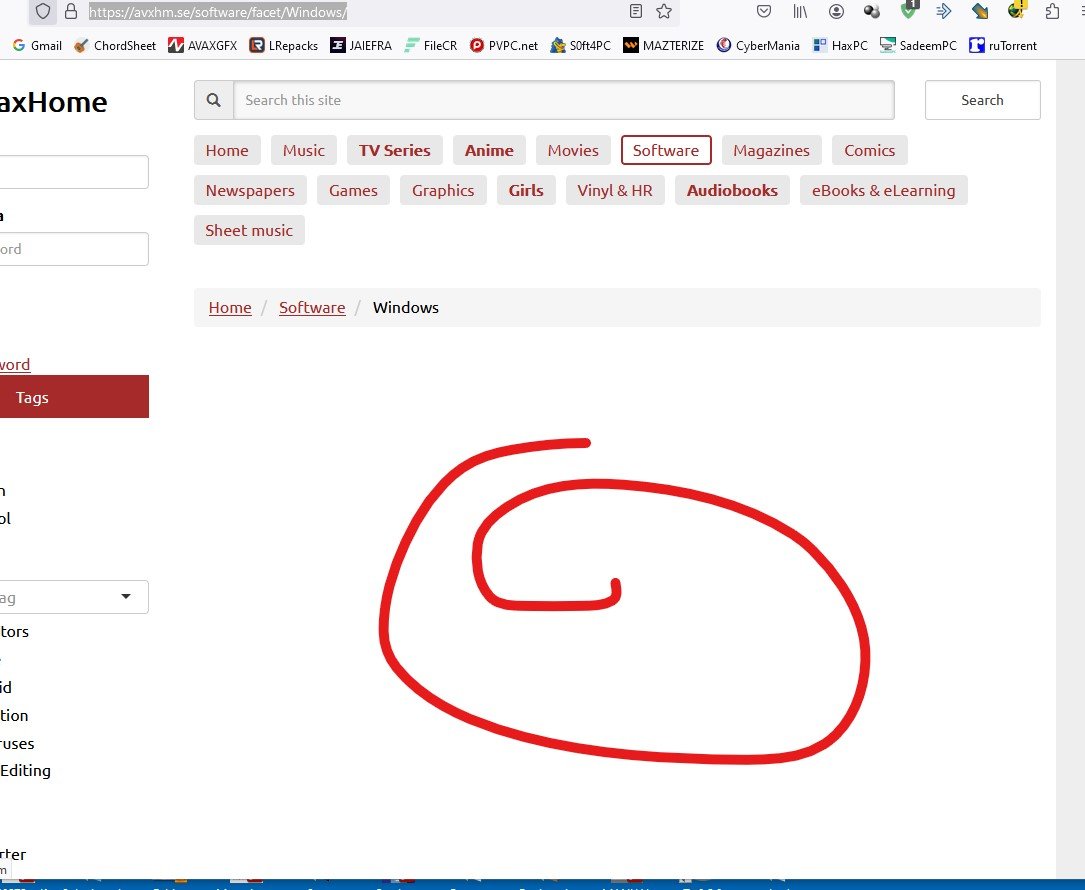Click the Home breadcrumb link
The width and height of the screenshot is (1085, 890).
(x=230, y=307)
